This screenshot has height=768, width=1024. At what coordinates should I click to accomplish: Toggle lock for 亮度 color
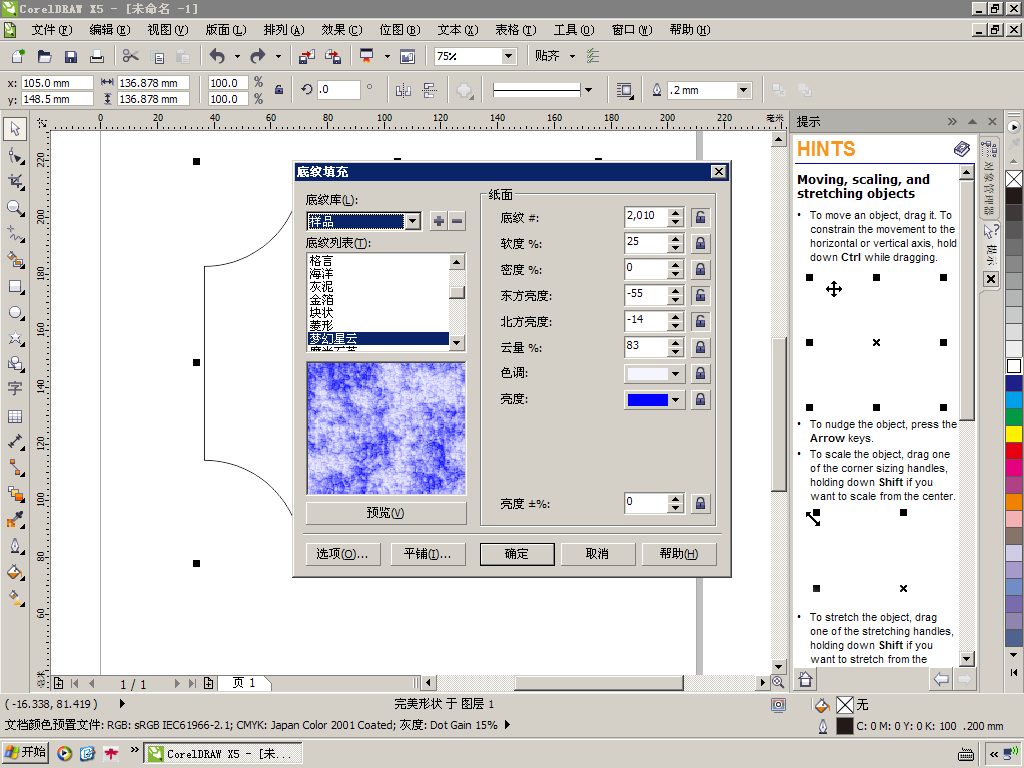700,399
